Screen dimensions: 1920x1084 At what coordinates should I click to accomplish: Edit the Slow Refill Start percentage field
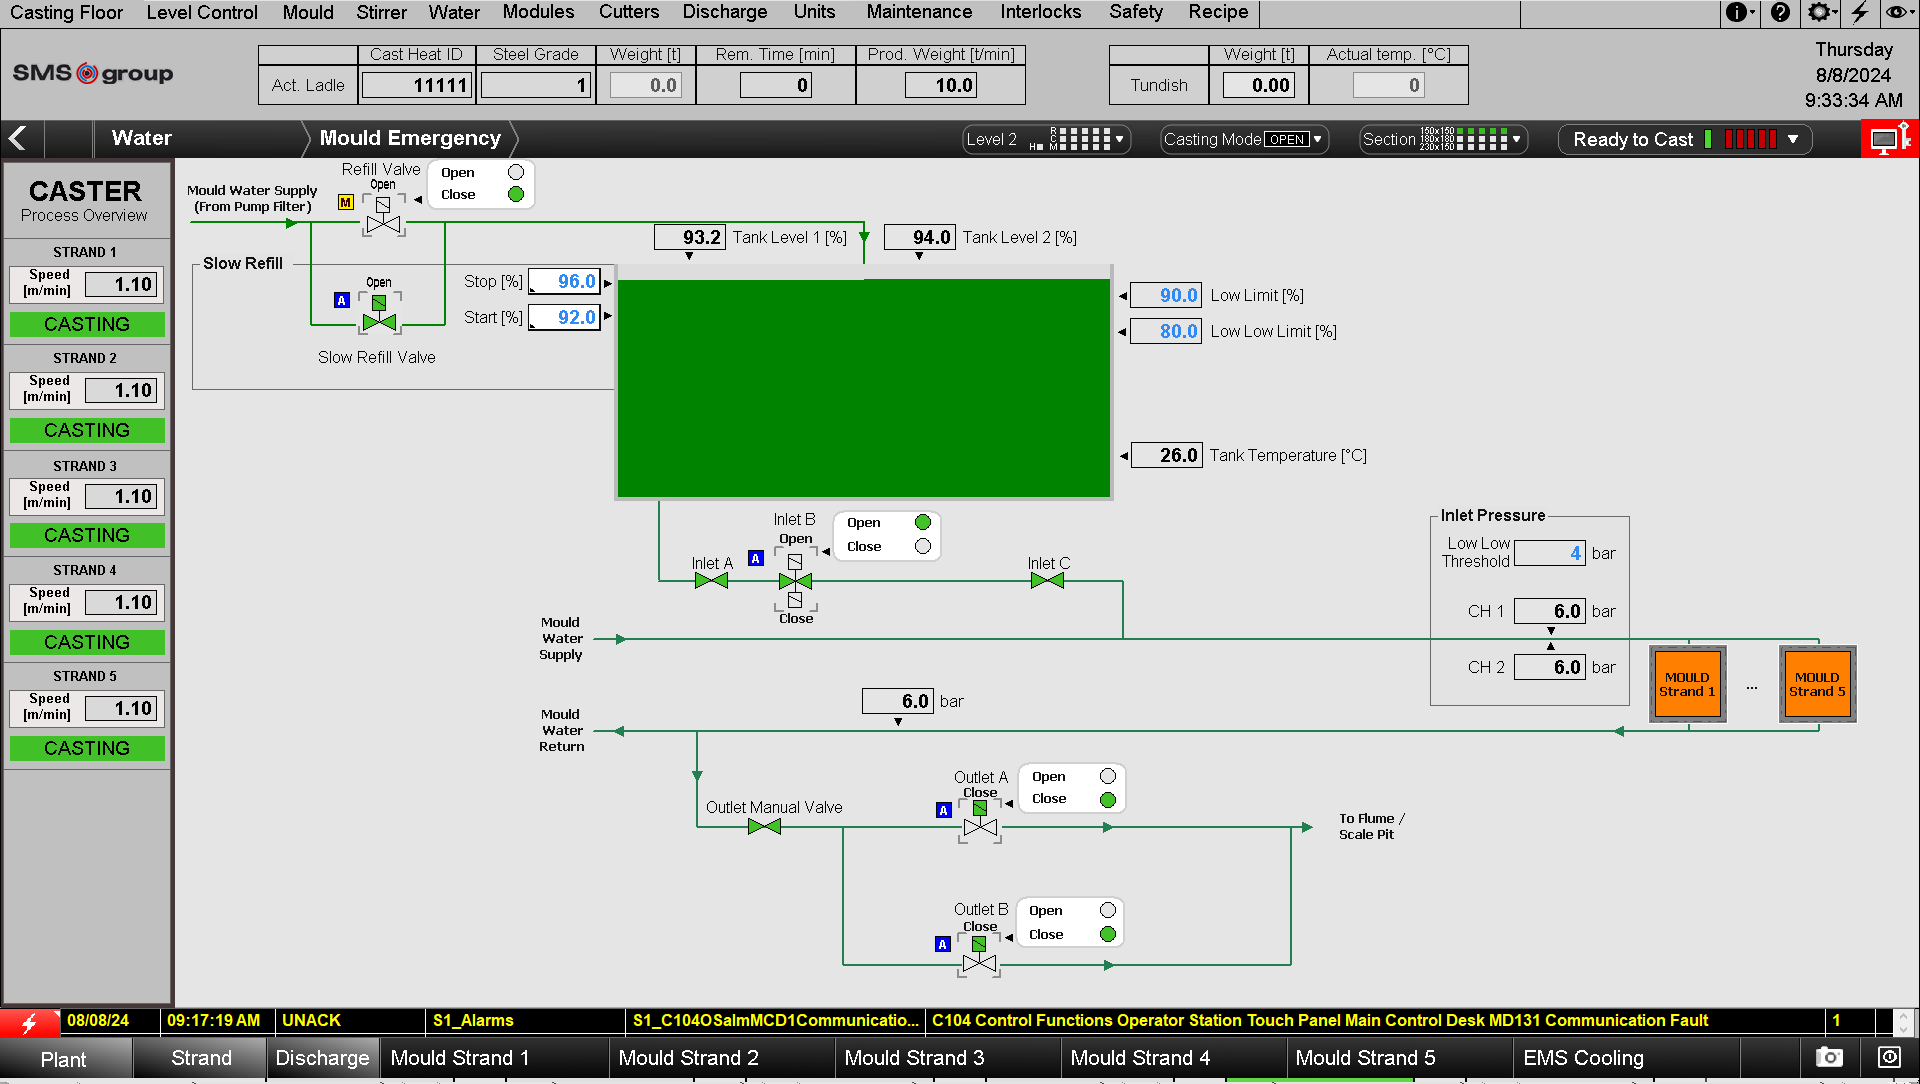564,318
